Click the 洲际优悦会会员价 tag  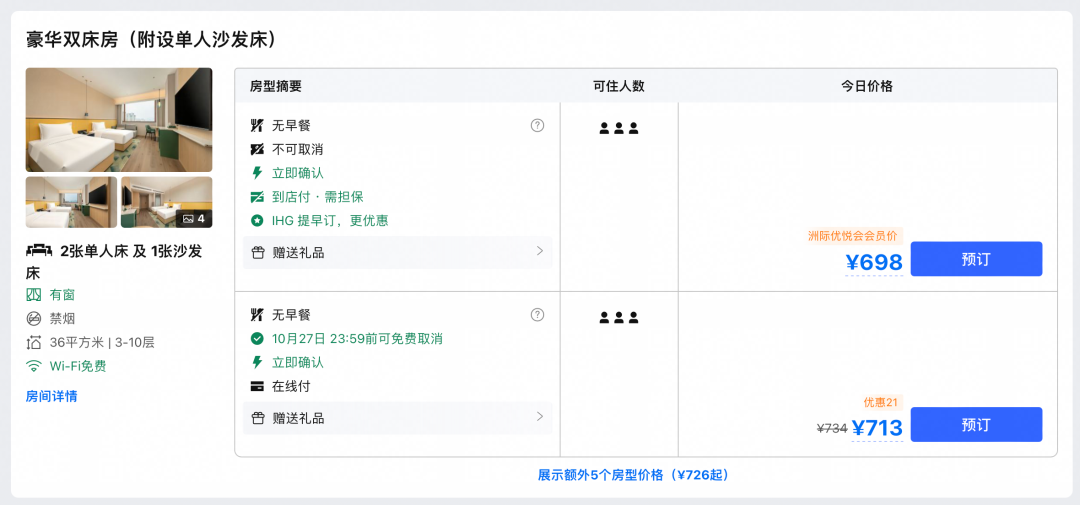853,236
